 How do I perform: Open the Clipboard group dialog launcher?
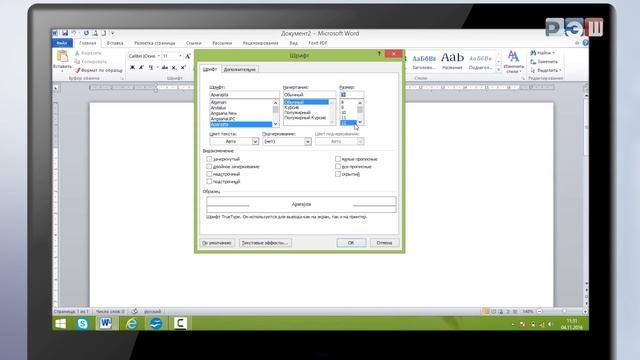122,78
